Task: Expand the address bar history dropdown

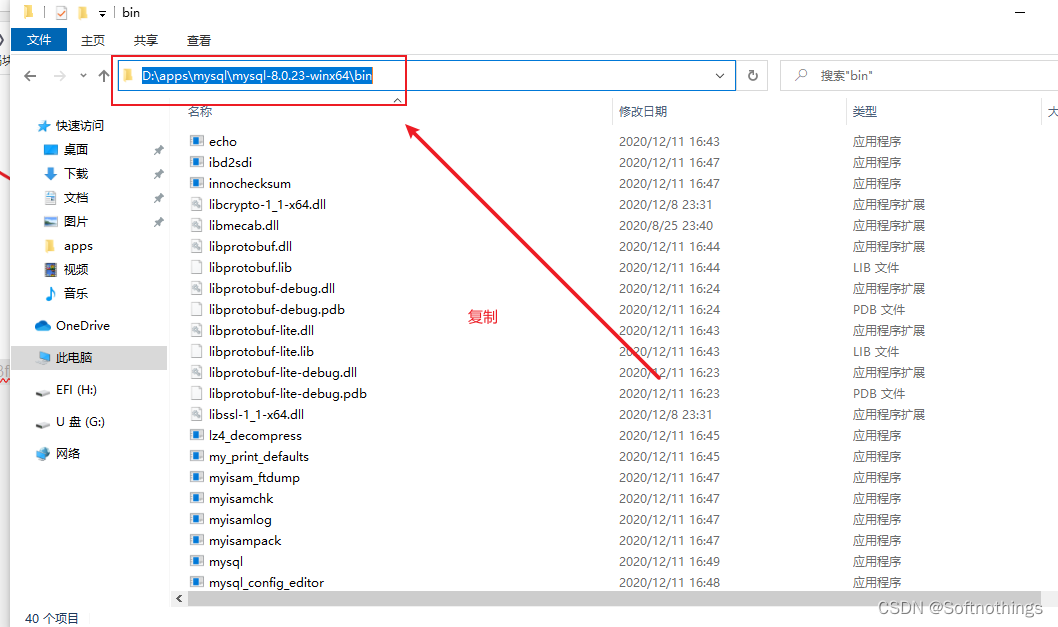Action: (720, 76)
